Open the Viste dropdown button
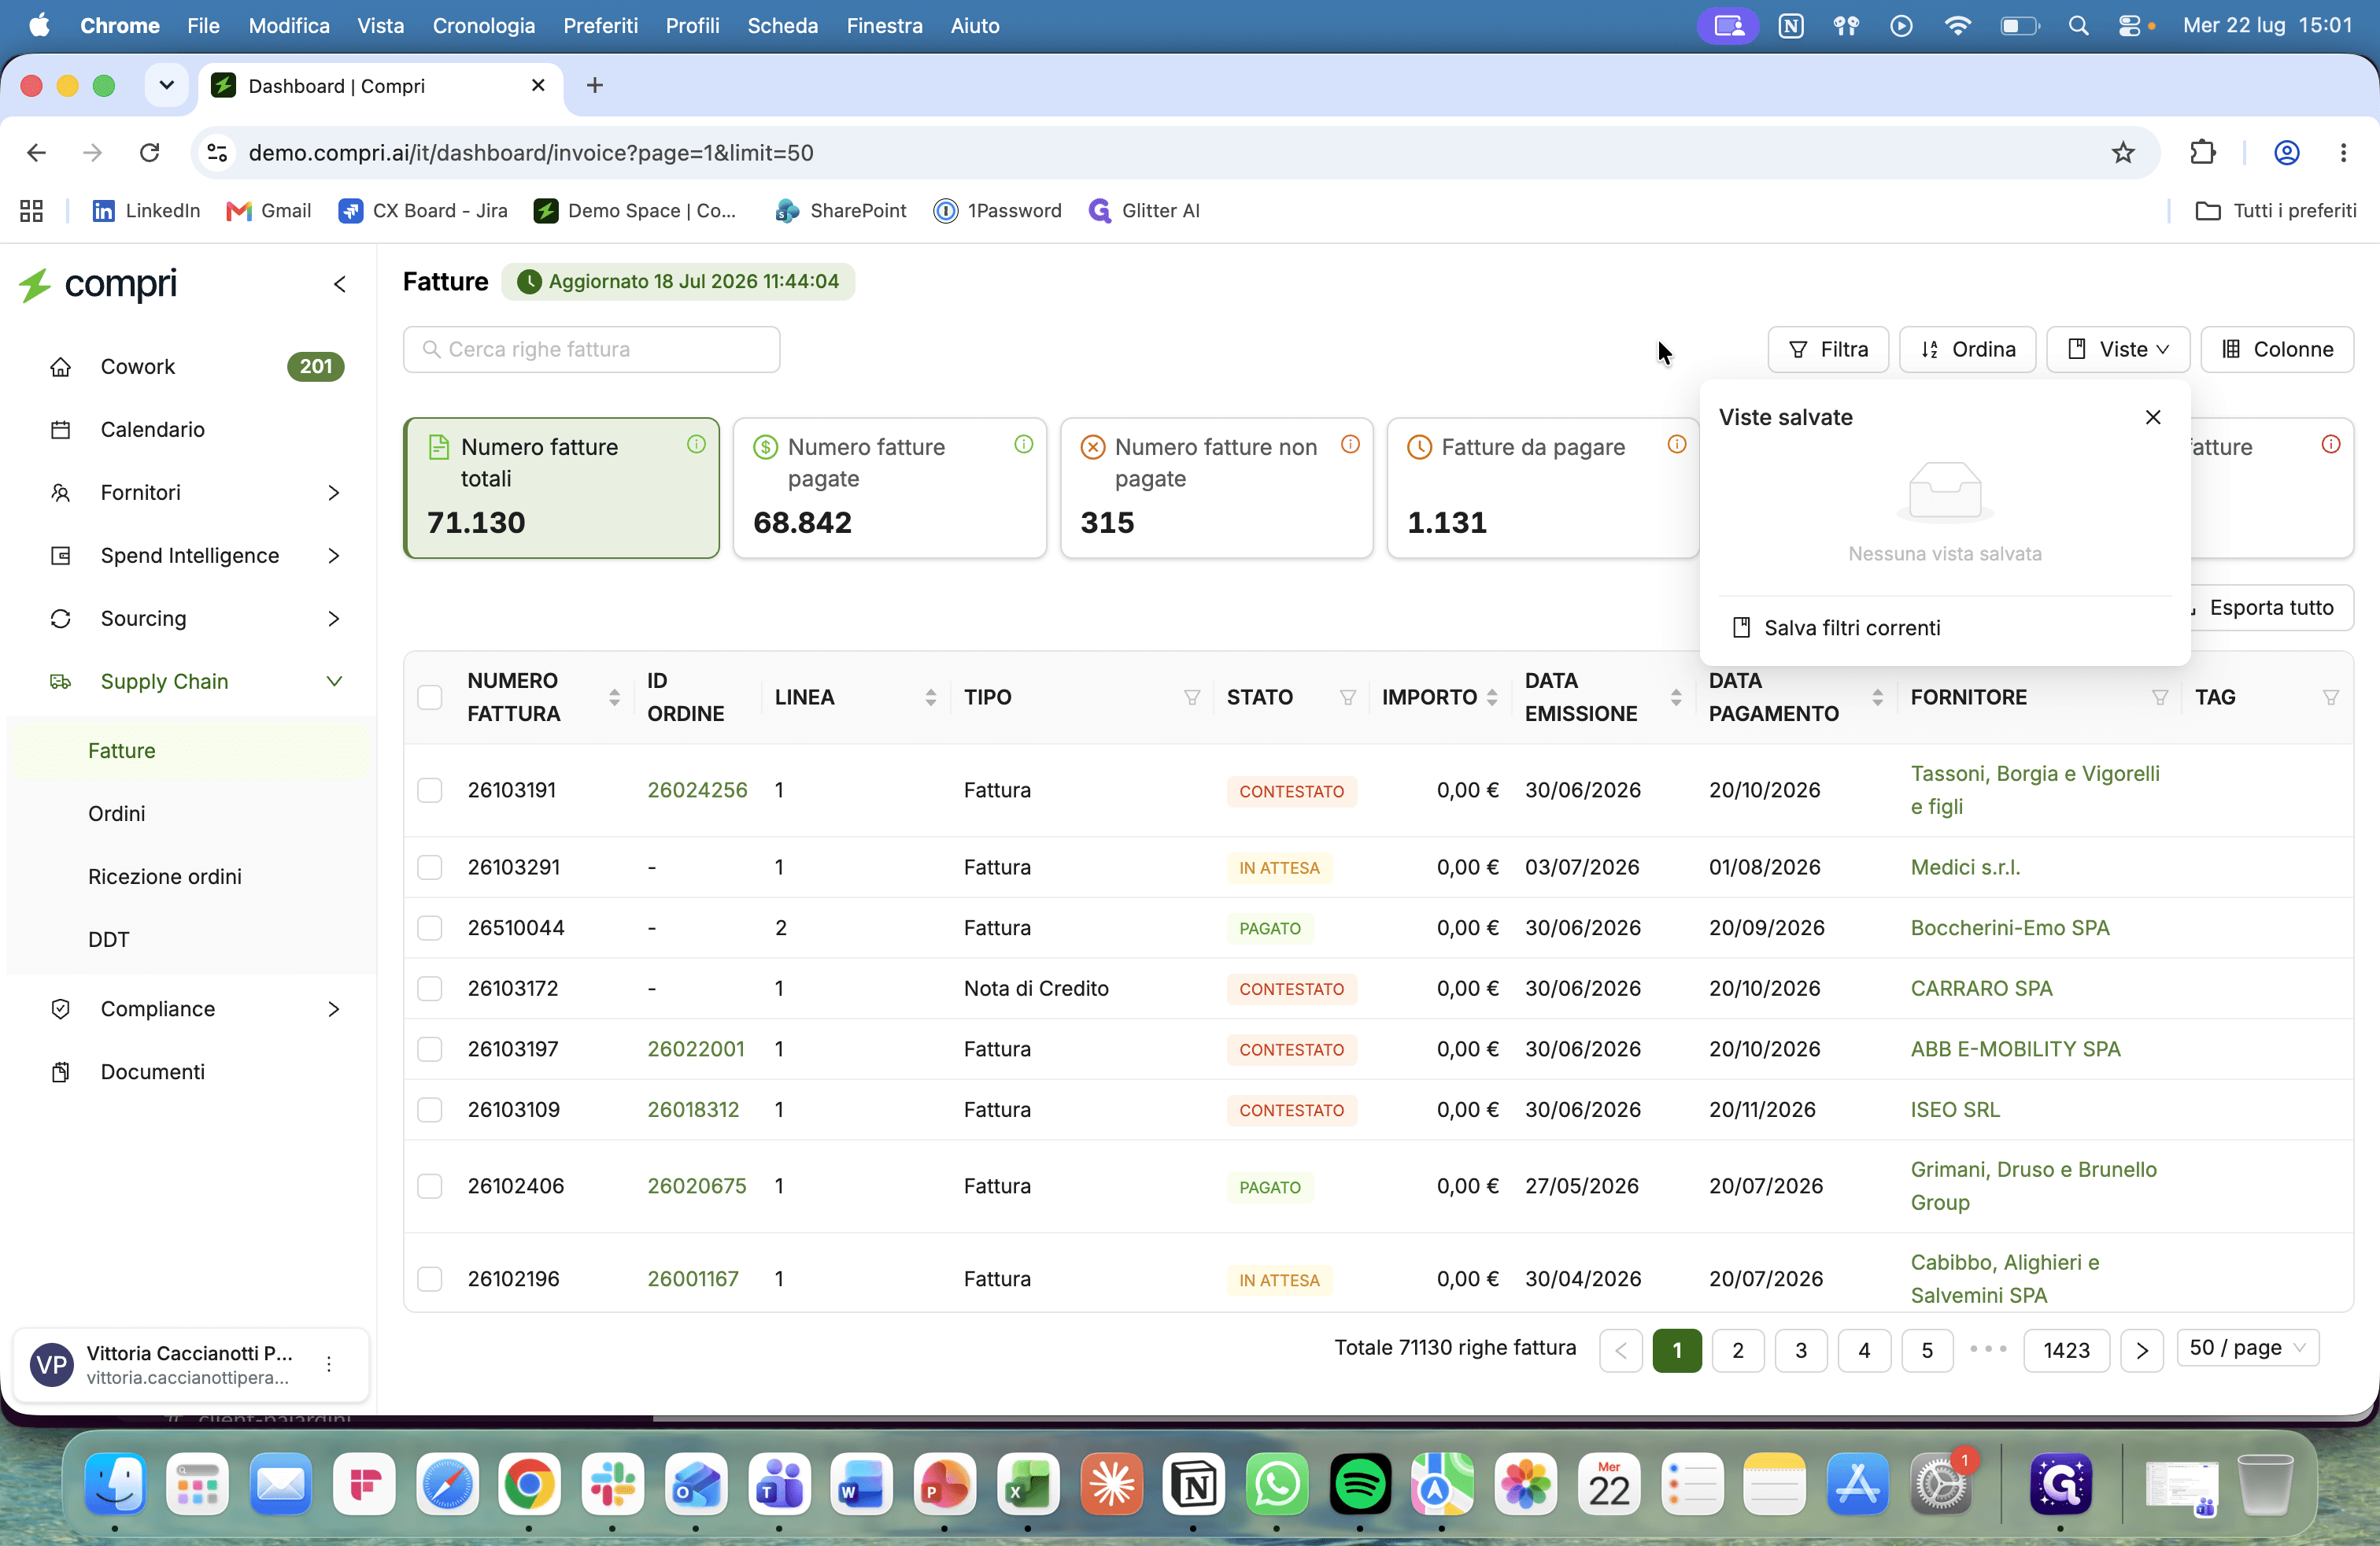2380x1546 pixels. click(2118, 349)
